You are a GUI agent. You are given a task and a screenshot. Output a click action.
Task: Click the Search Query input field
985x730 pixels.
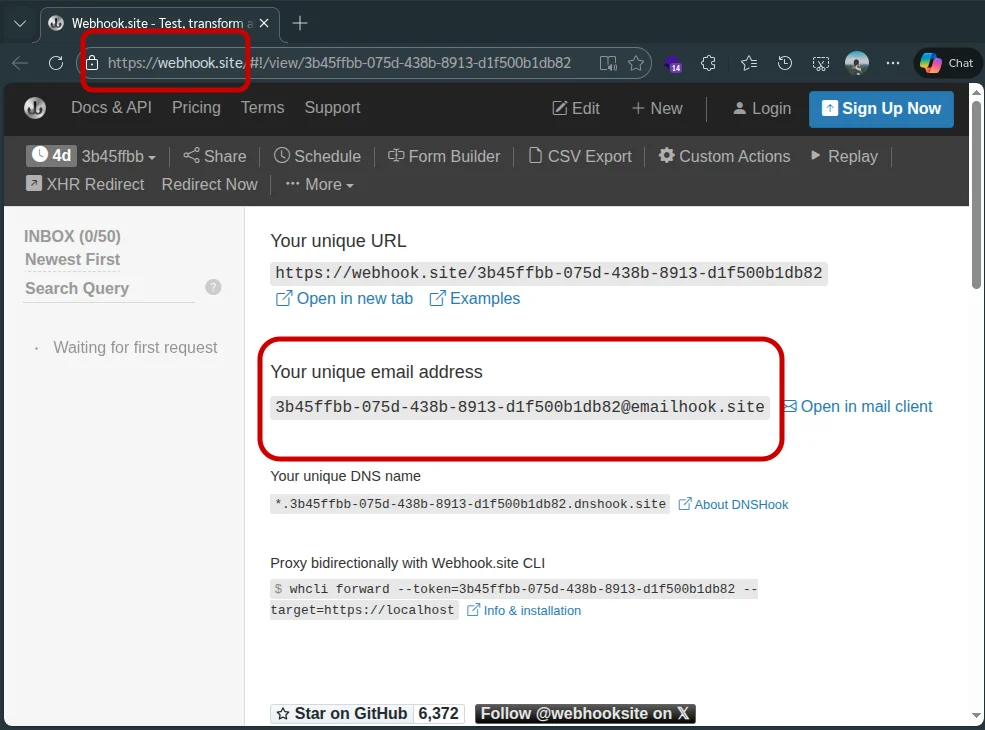[110, 288]
